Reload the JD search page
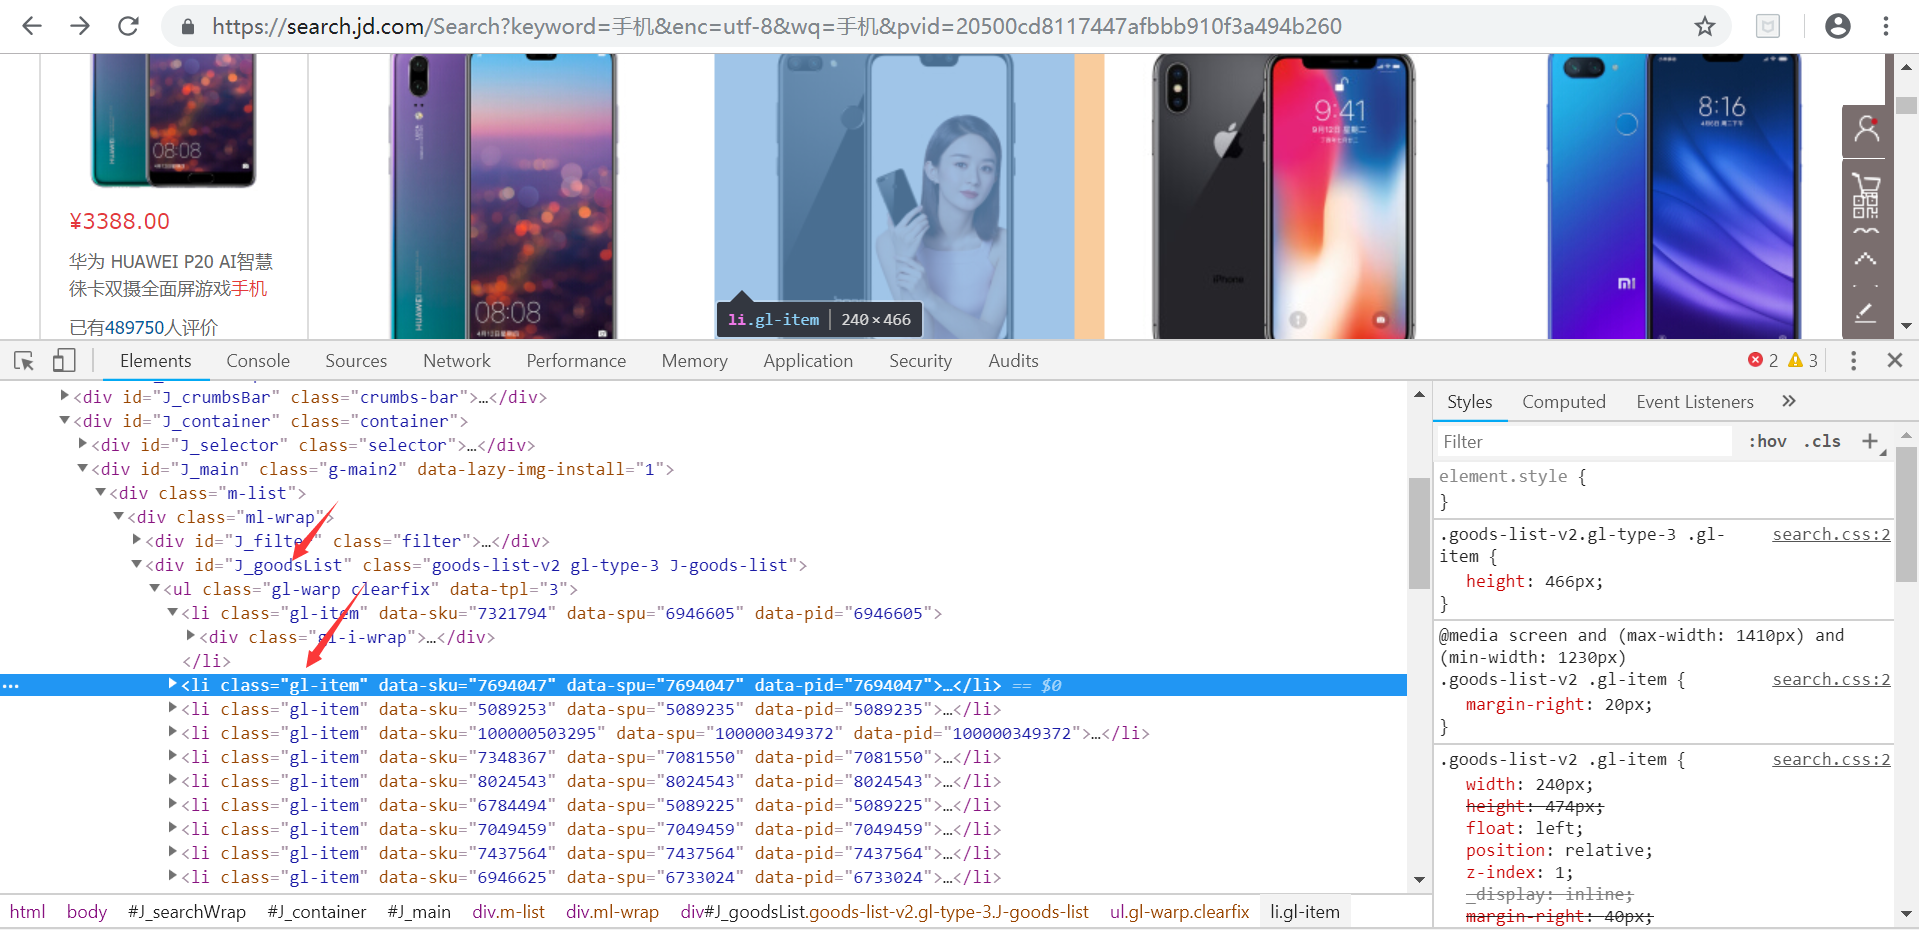Screen dimensions: 1919x930 click(x=128, y=26)
